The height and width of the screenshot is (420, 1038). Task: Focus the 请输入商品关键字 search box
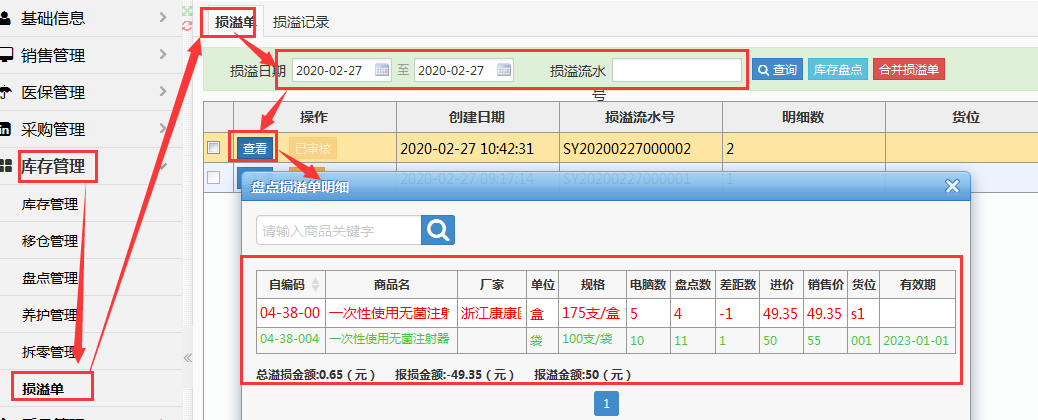[338, 231]
